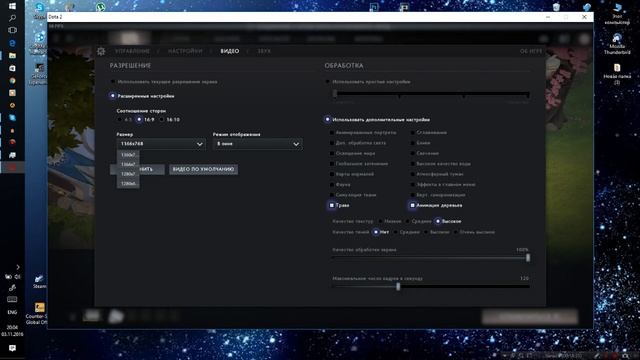
Task: Select the Counter-Strike Global Offensive desktop icon
Action: pyautogui.click(x=38, y=313)
